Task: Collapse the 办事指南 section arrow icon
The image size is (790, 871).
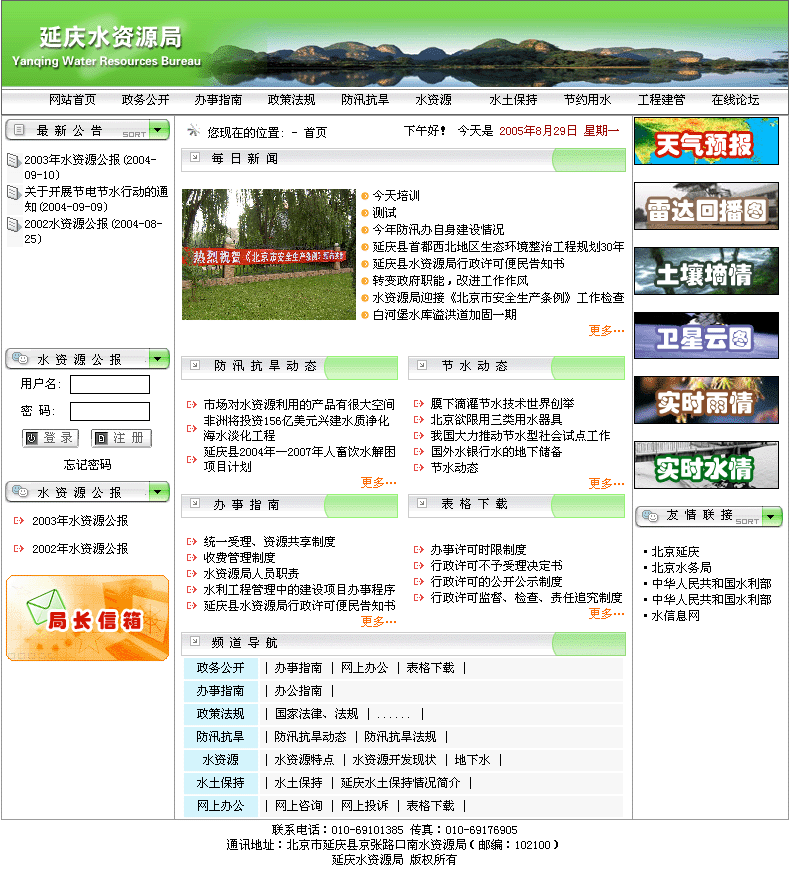Action: (x=195, y=503)
